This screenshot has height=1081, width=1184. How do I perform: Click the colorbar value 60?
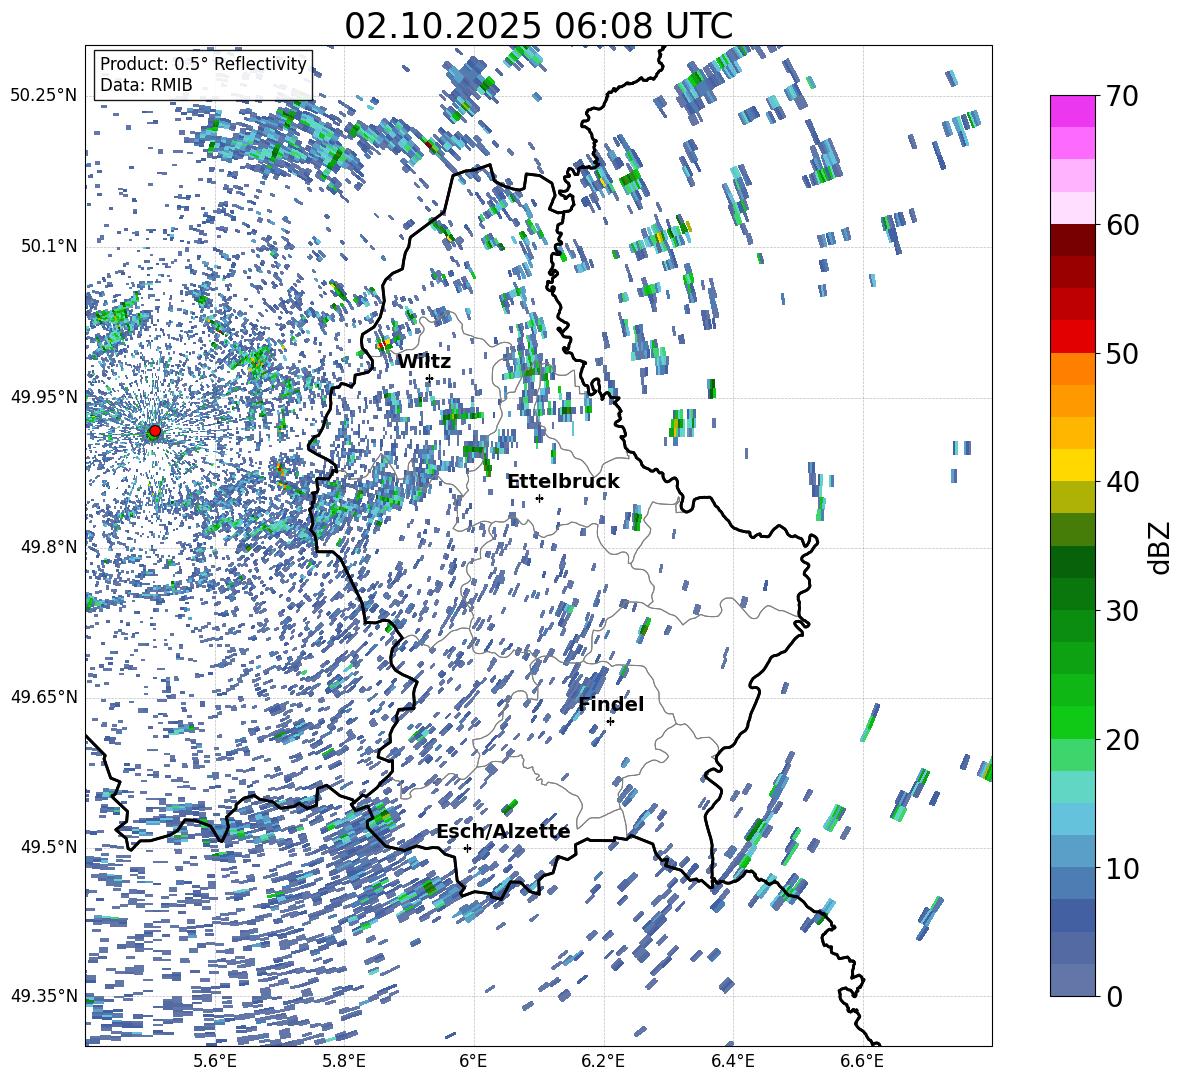[x=1121, y=225]
